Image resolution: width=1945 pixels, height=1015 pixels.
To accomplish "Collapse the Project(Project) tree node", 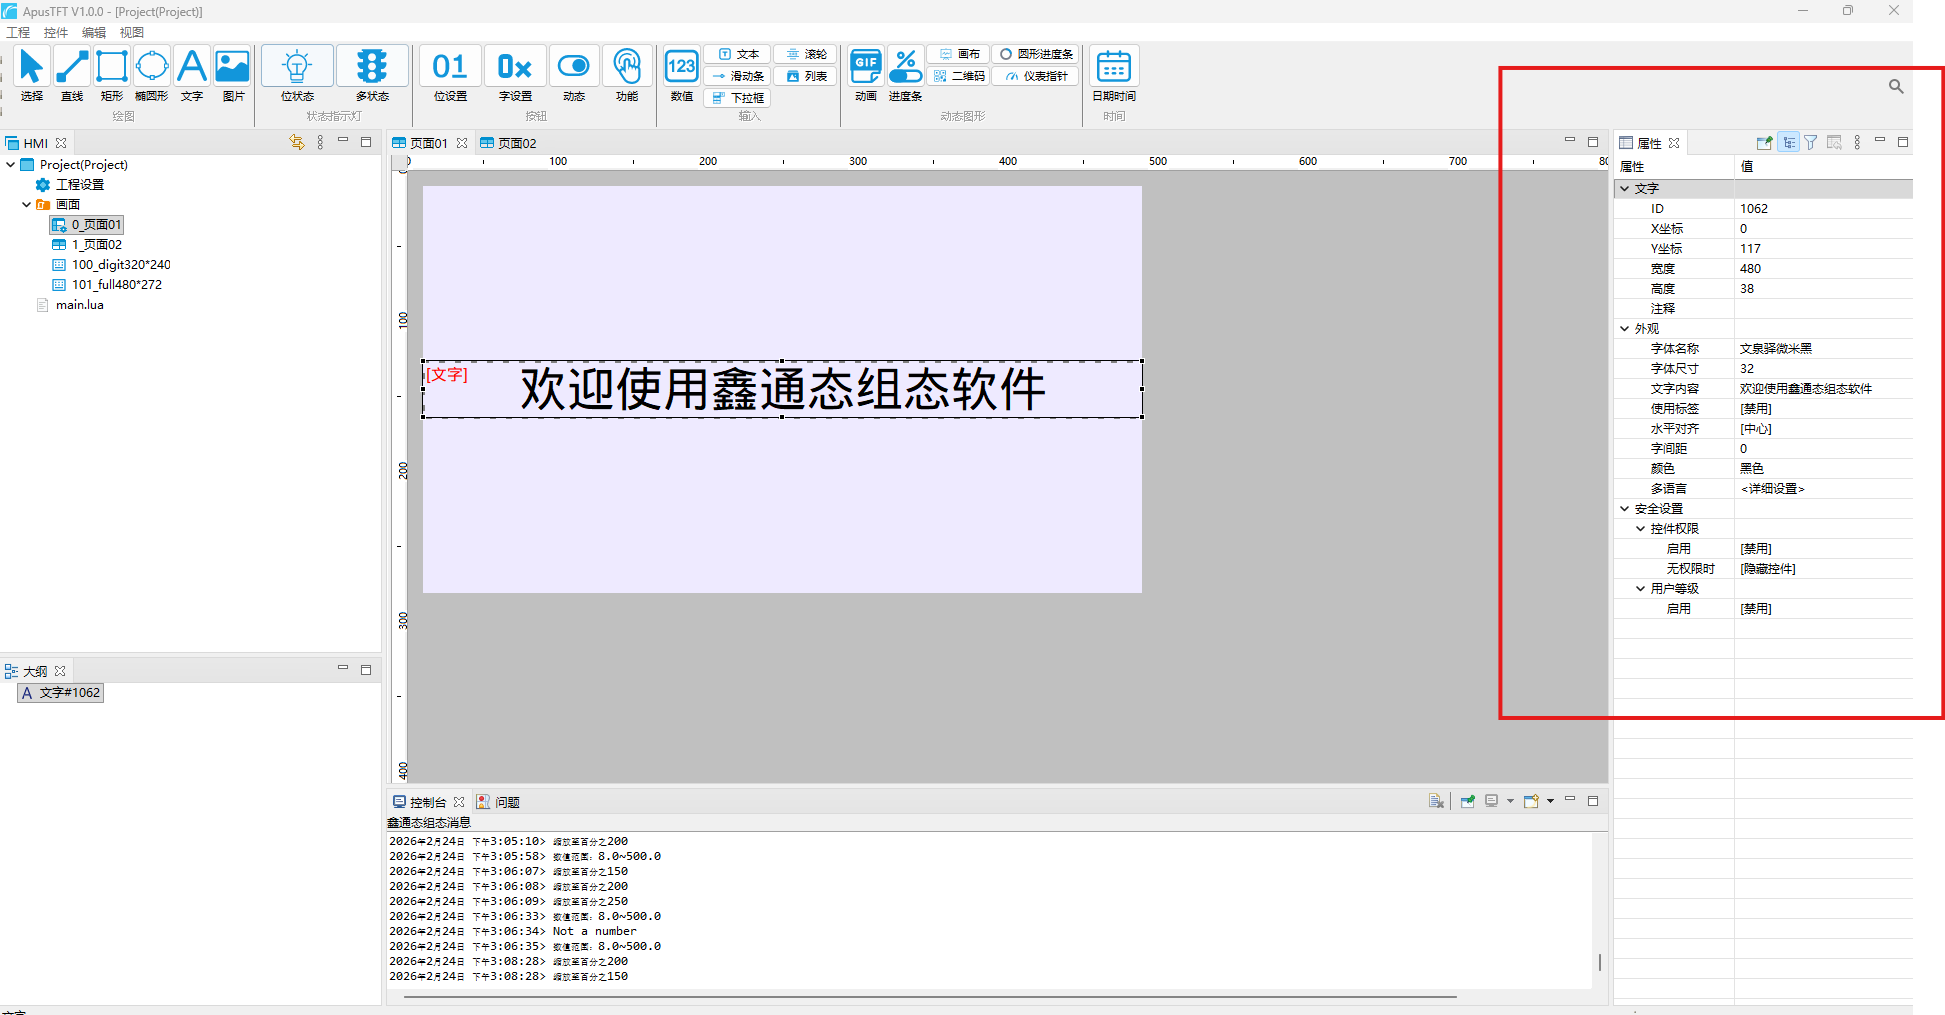I will point(11,165).
